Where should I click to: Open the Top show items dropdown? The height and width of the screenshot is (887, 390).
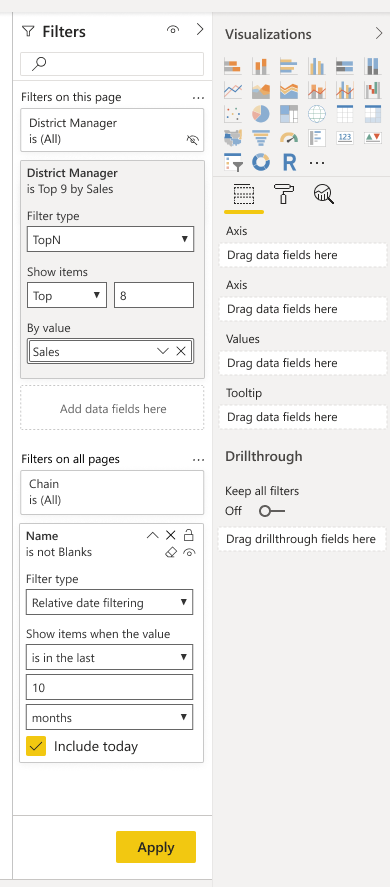click(67, 295)
